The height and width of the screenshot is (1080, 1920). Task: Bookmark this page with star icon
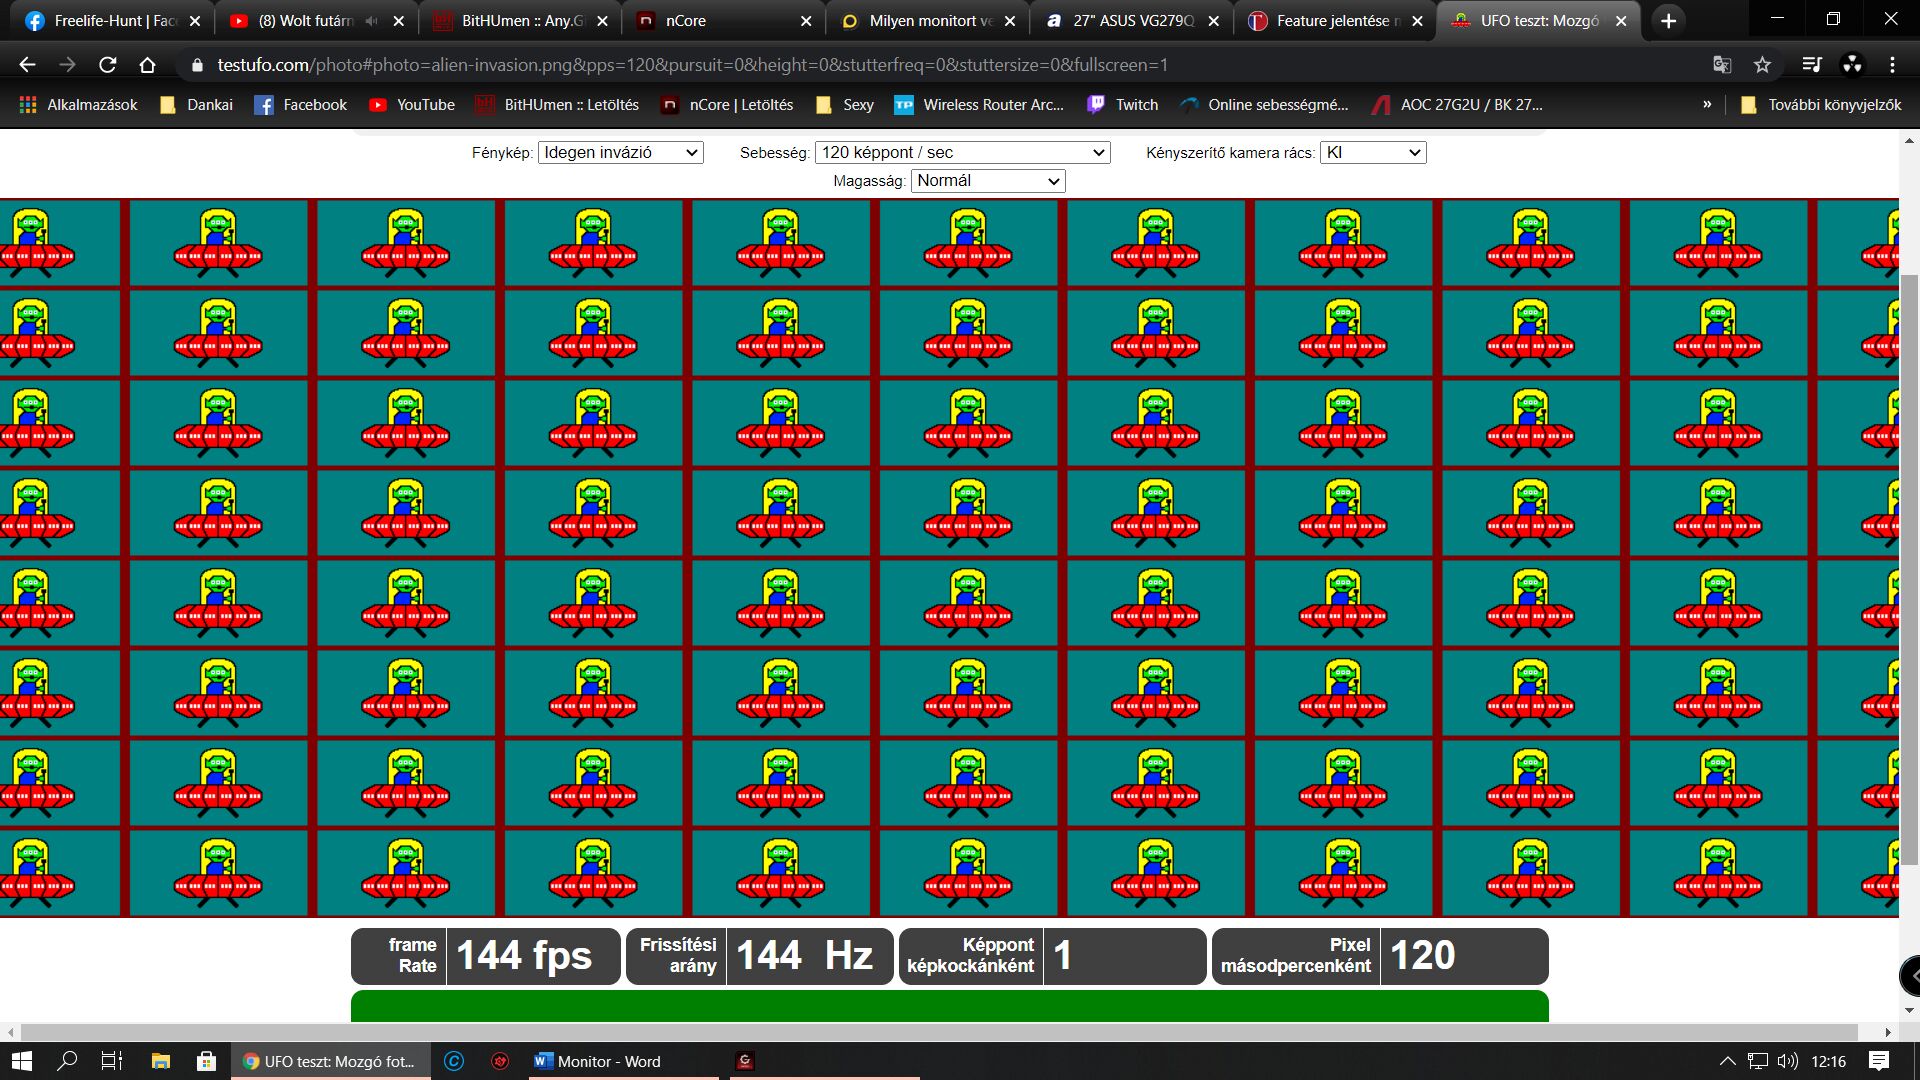(x=1762, y=65)
